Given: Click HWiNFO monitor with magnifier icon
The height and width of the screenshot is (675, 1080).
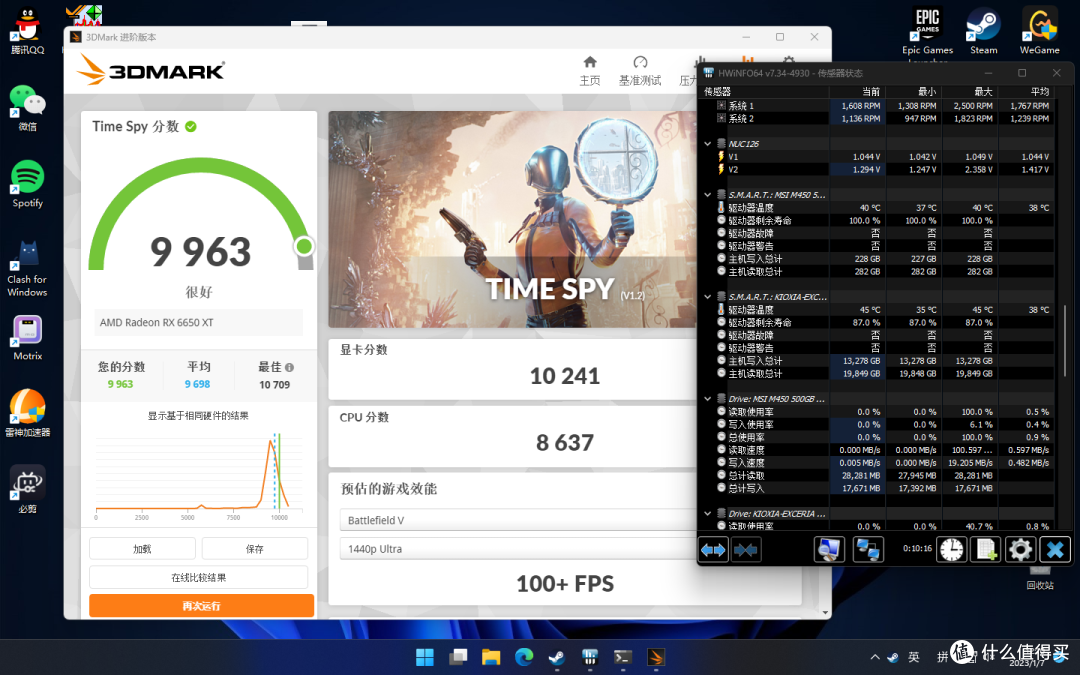Looking at the screenshot, I should click(x=829, y=550).
